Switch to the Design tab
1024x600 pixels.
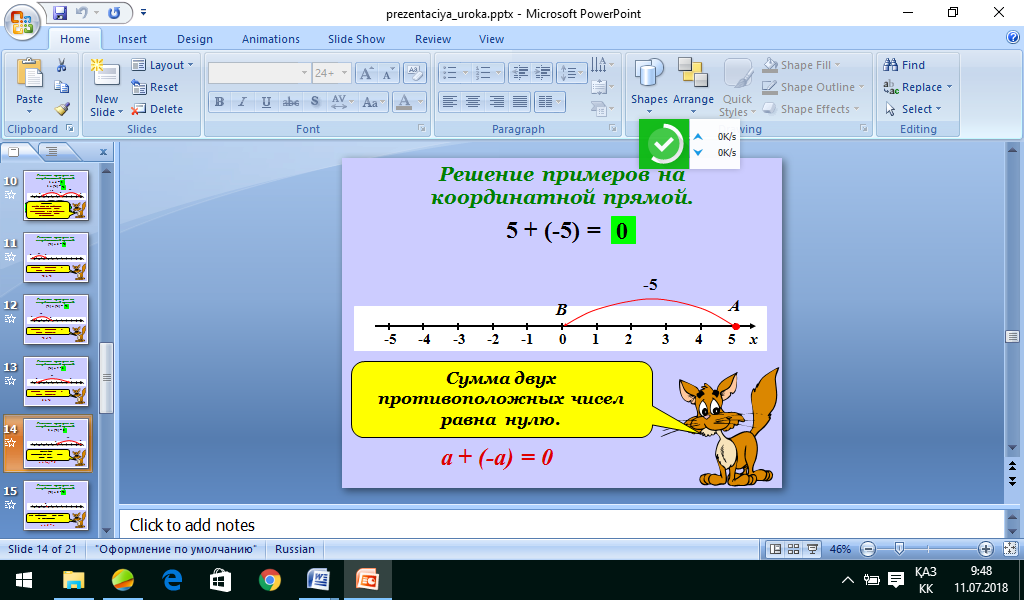(x=195, y=39)
